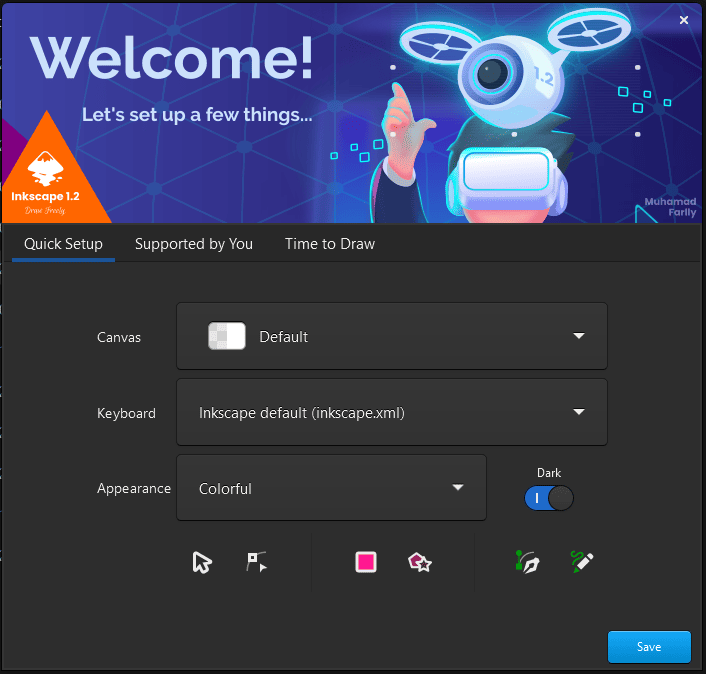The height and width of the screenshot is (674, 706).
Task: Click the "Canvas" label
Action: (x=119, y=337)
